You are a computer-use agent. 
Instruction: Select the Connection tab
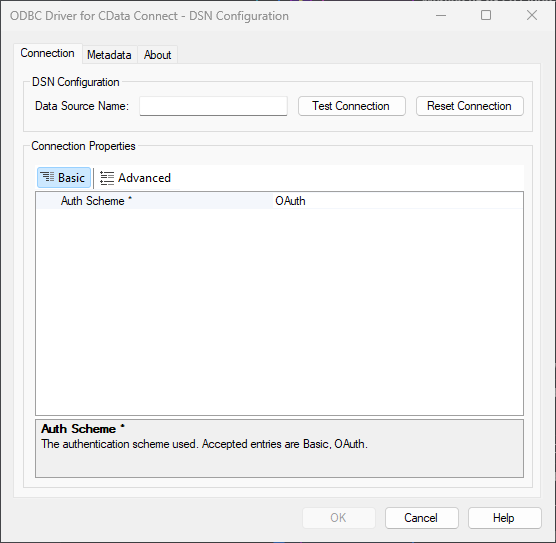(x=48, y=53)
